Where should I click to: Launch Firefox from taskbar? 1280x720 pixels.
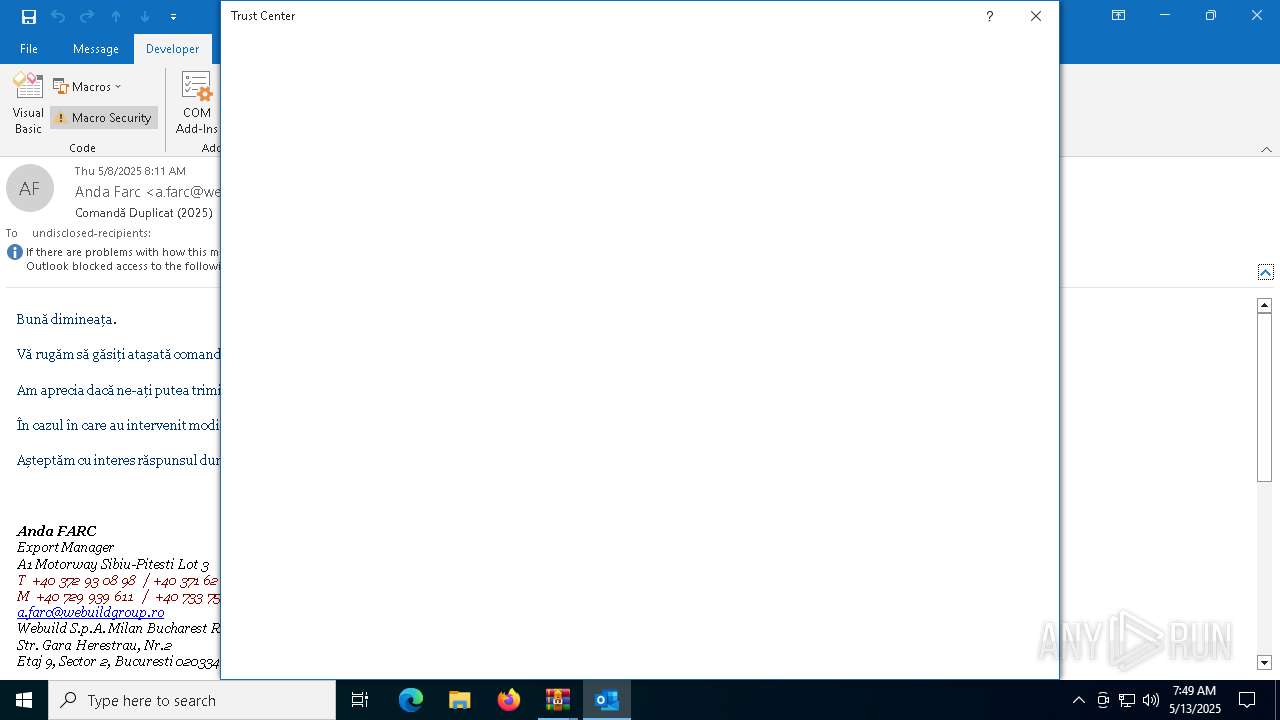click(509, 700)
